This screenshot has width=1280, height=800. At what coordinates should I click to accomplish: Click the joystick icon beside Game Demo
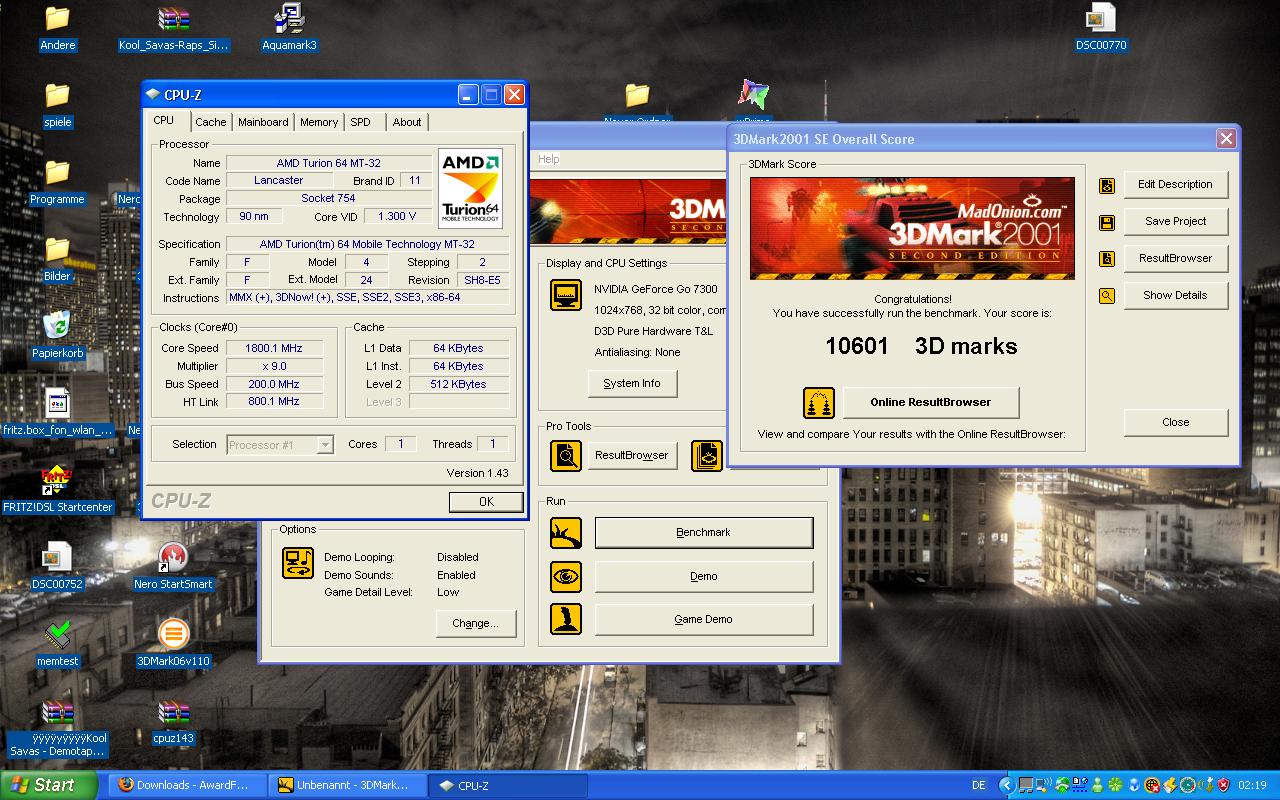[566, 619]
